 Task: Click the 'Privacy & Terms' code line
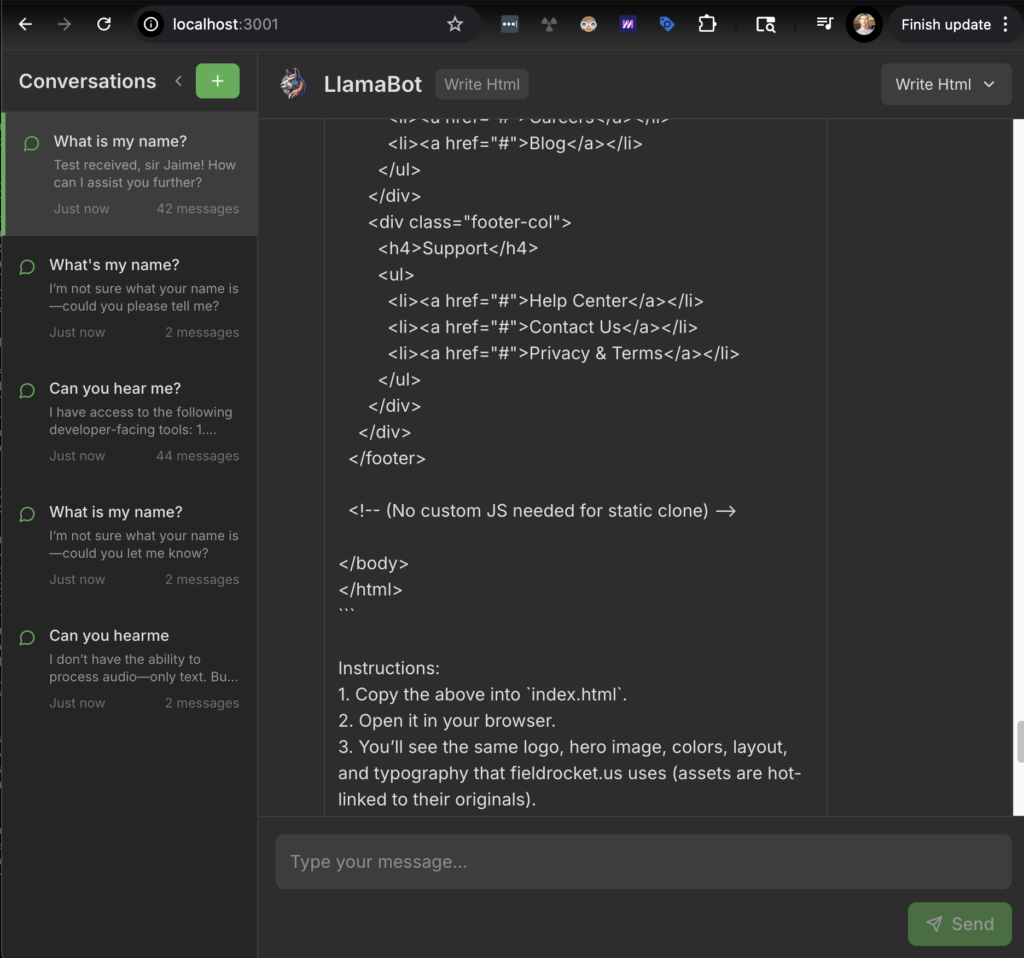(564, 353)
